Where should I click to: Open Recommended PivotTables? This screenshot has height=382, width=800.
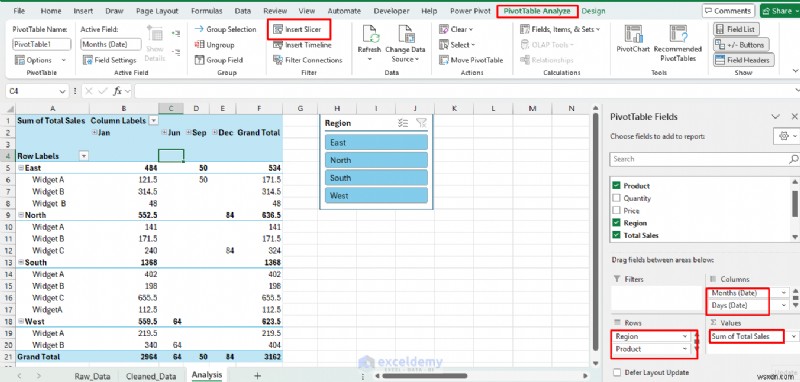(678, 43)
